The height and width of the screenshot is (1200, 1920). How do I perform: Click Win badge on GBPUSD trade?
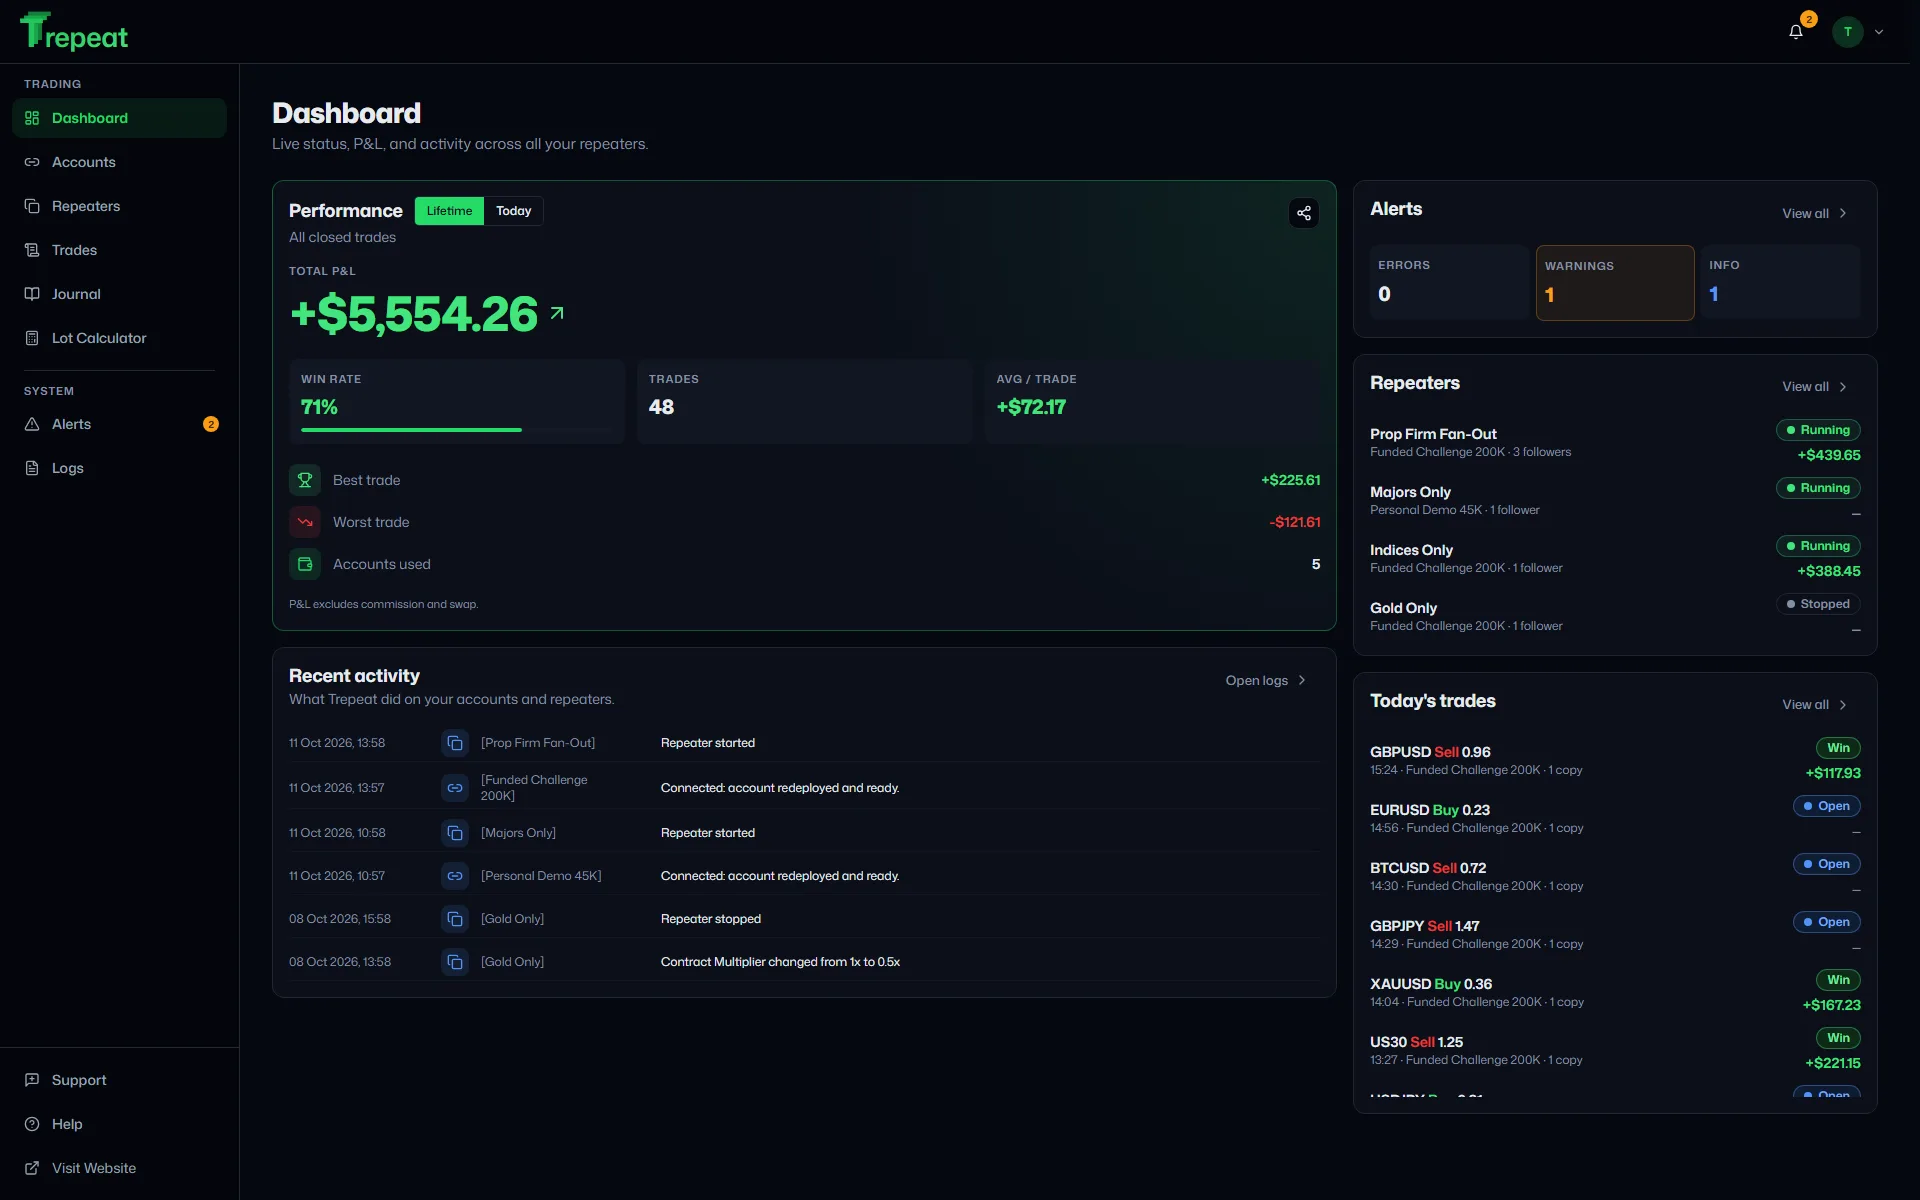[x=1838, y=748]
